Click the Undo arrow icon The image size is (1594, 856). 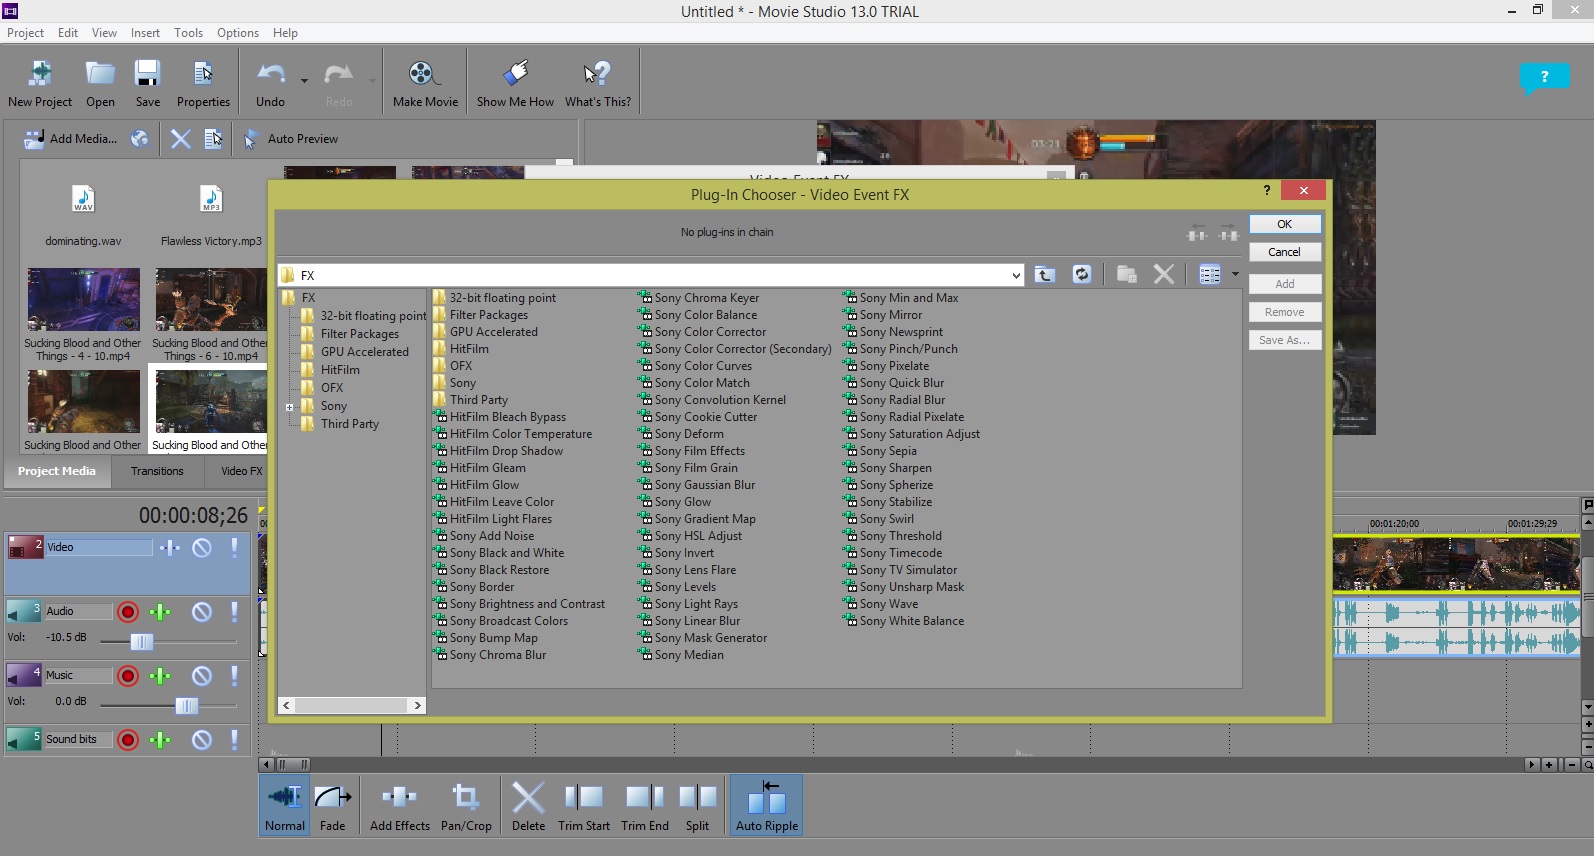click(270, 74)
